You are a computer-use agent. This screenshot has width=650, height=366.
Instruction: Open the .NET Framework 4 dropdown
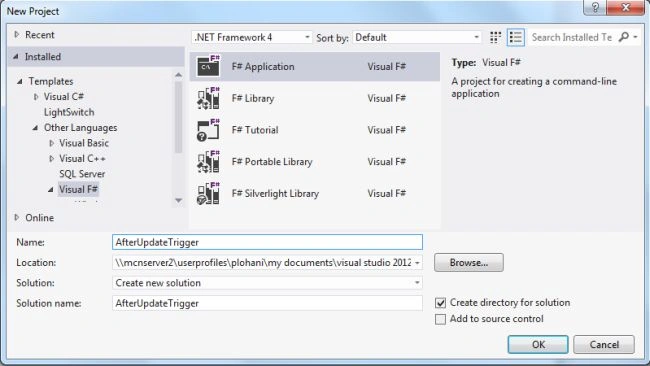[x=252, y=37]
